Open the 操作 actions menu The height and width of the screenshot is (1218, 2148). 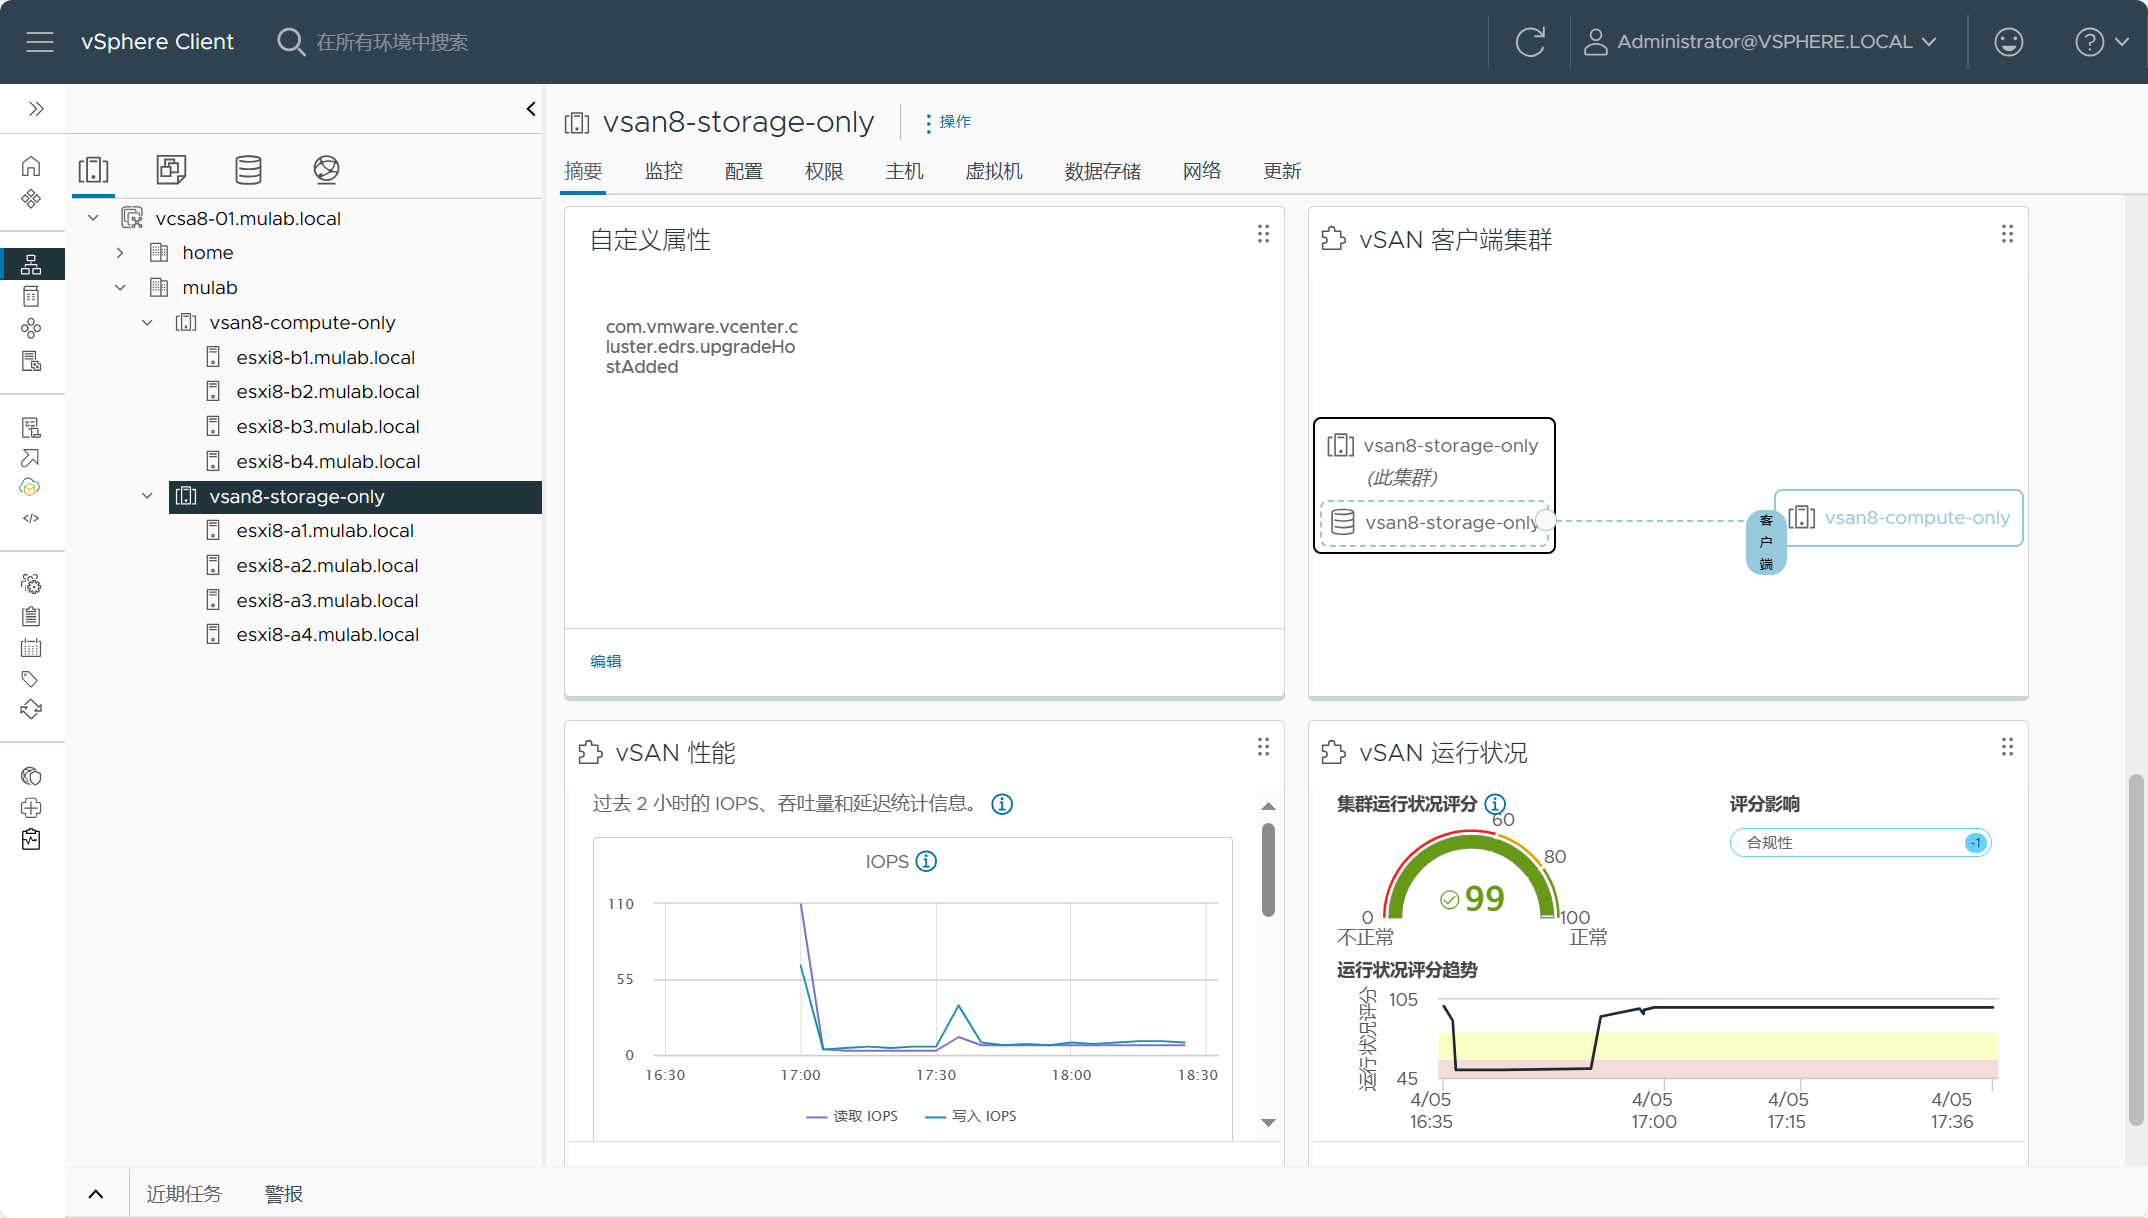(x=948, y=122)
